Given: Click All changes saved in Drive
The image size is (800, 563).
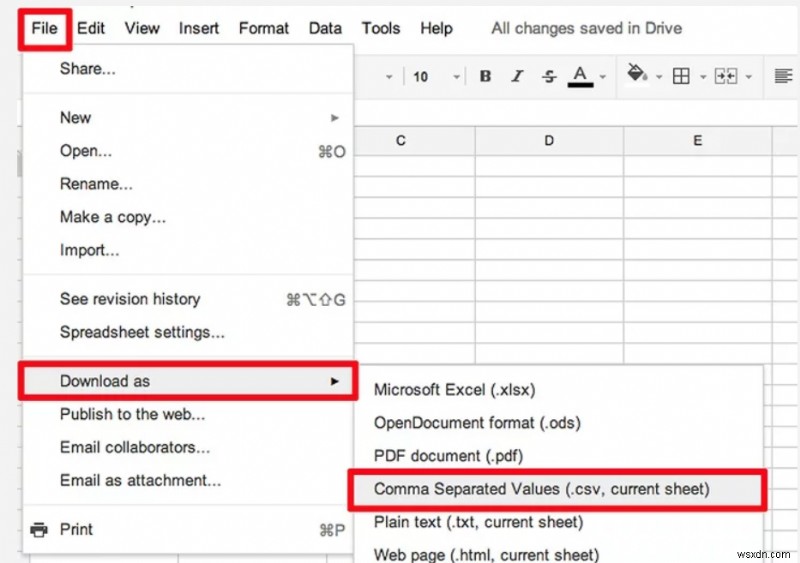Looking at the screenshot, I should point(586,28).
